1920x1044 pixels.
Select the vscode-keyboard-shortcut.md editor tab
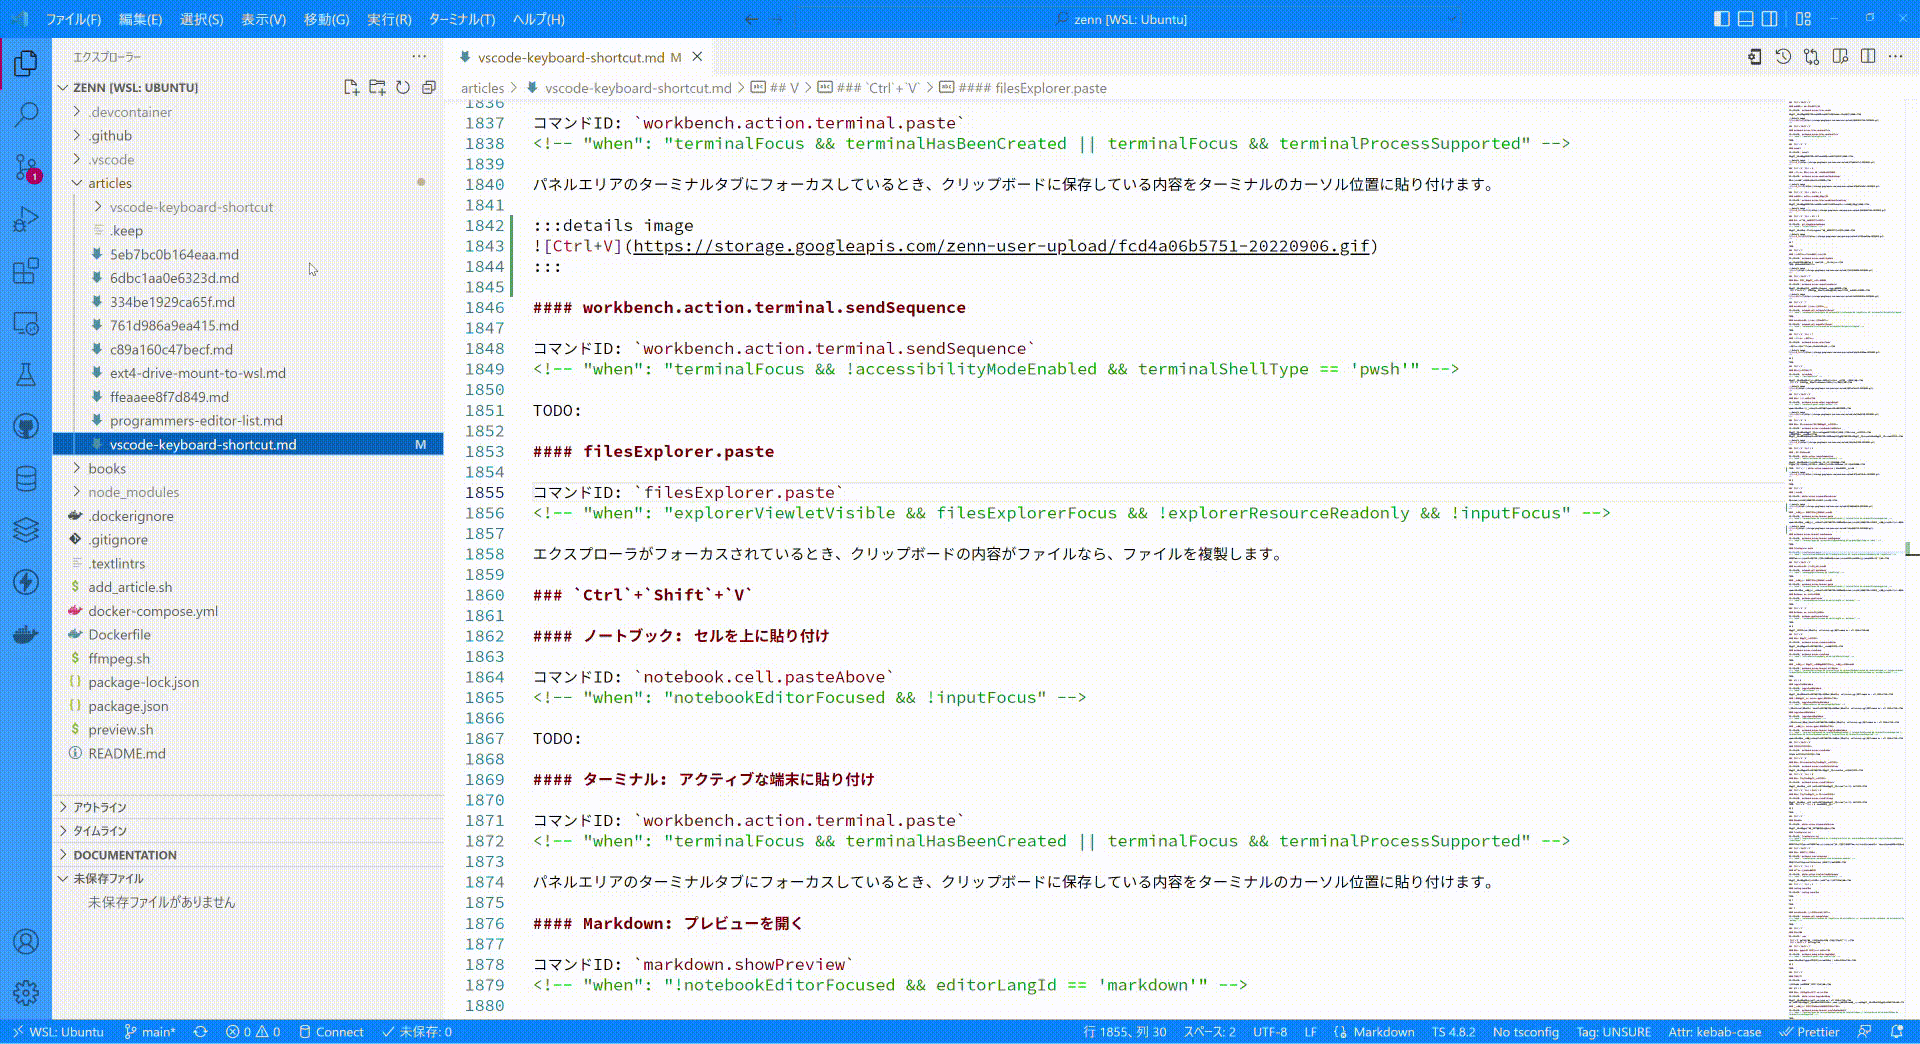click(x=570, y=57)
